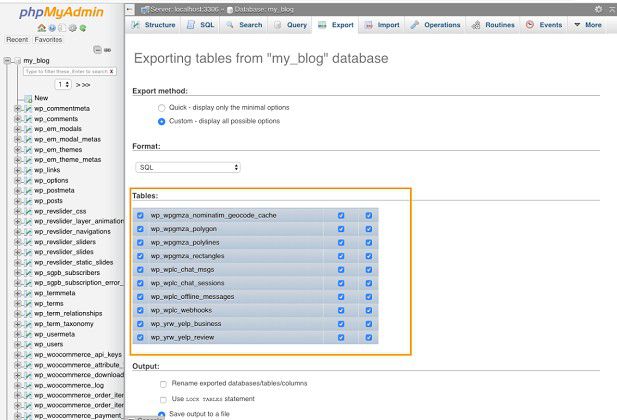617x420 pixels.
Task: Select Quick export method radio button
Action: [x=161, y=108]
